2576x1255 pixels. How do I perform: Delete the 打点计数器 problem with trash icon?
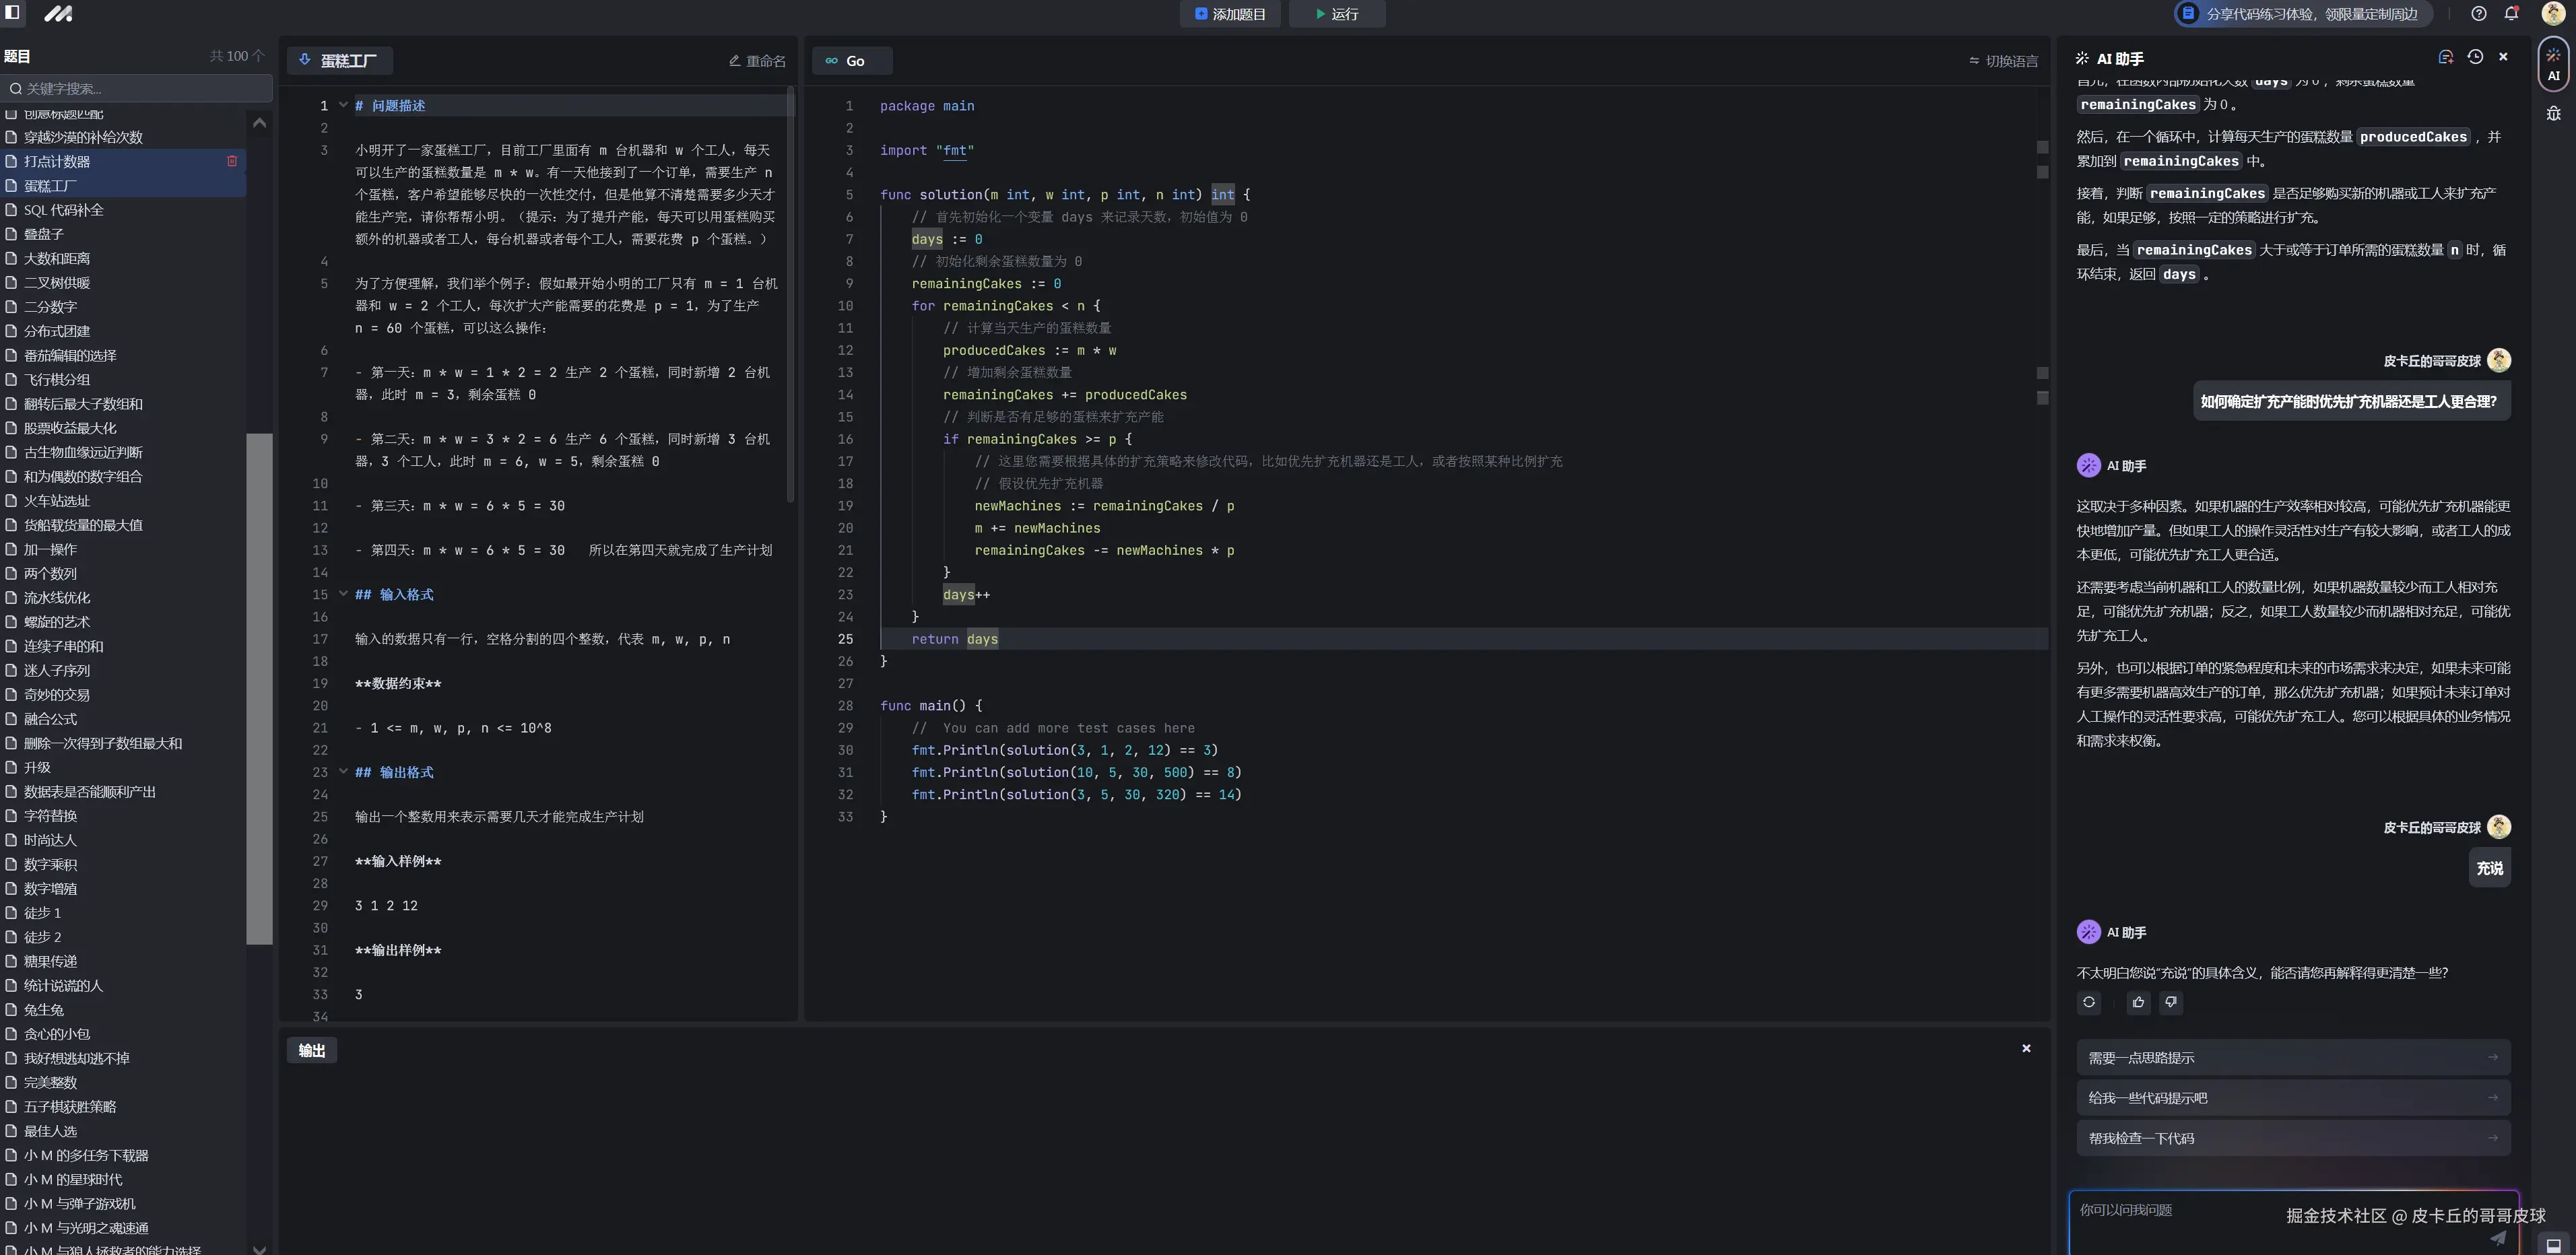(x=232, y=161)
